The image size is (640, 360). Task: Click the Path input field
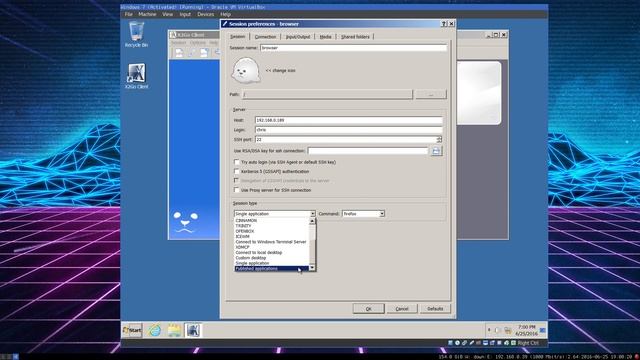tap(327, 94)
